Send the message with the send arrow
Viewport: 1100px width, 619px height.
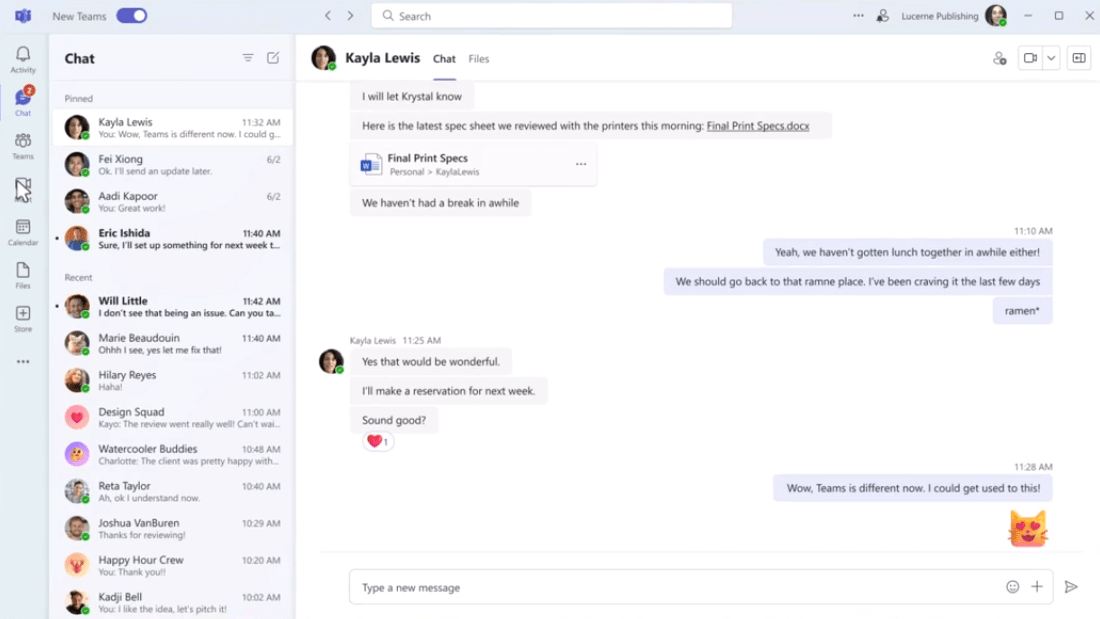pyautogui.click(x=1071, y=587)
